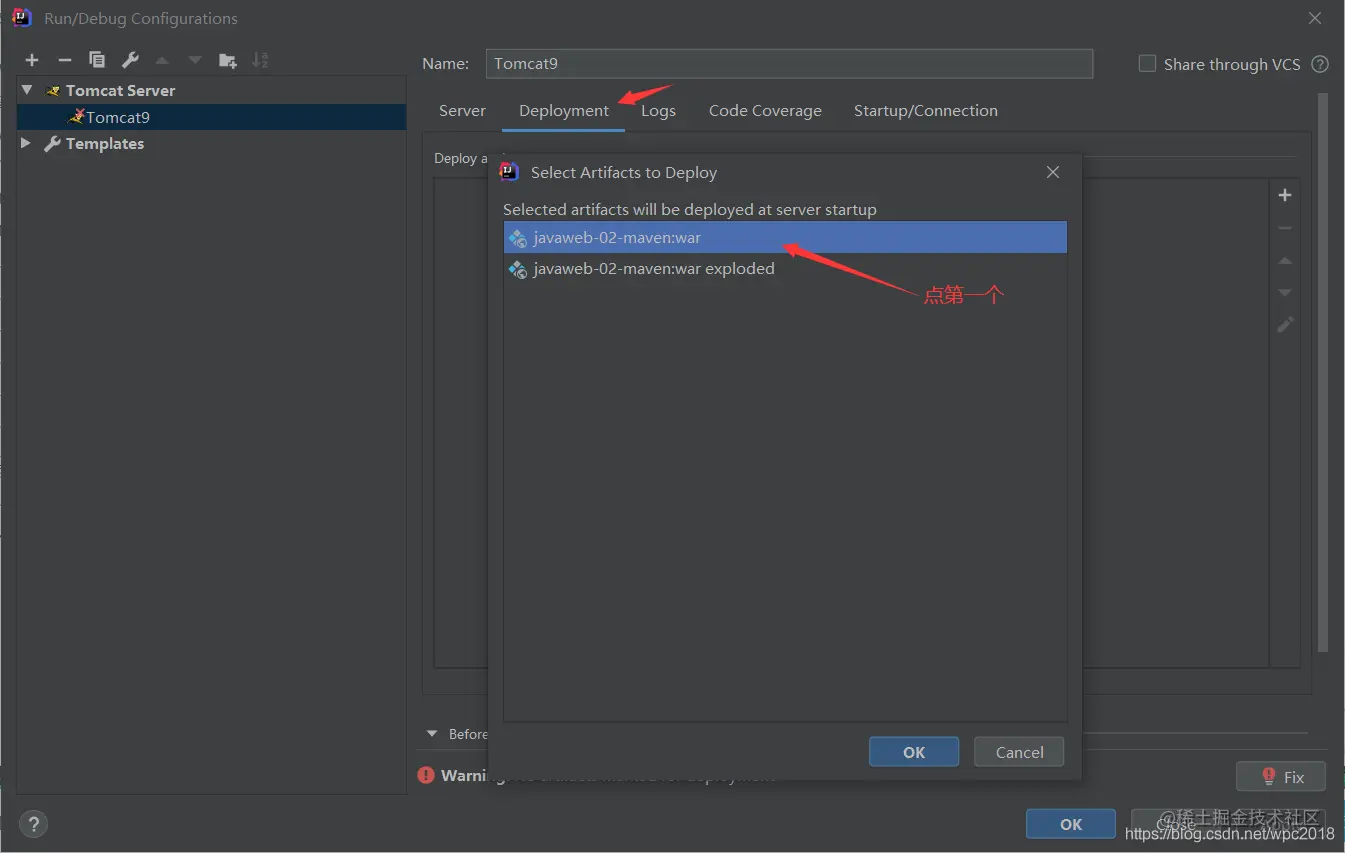Switch to the Logs tab
The image size is (1345, 853).
tap(658, 111)
